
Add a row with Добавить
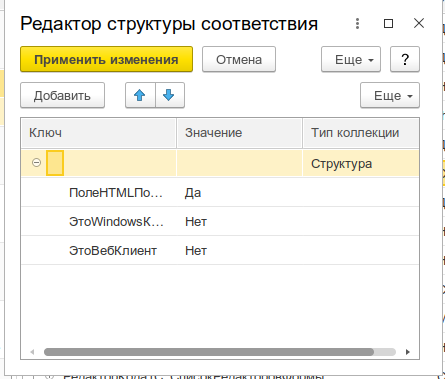tap(62, 95)
